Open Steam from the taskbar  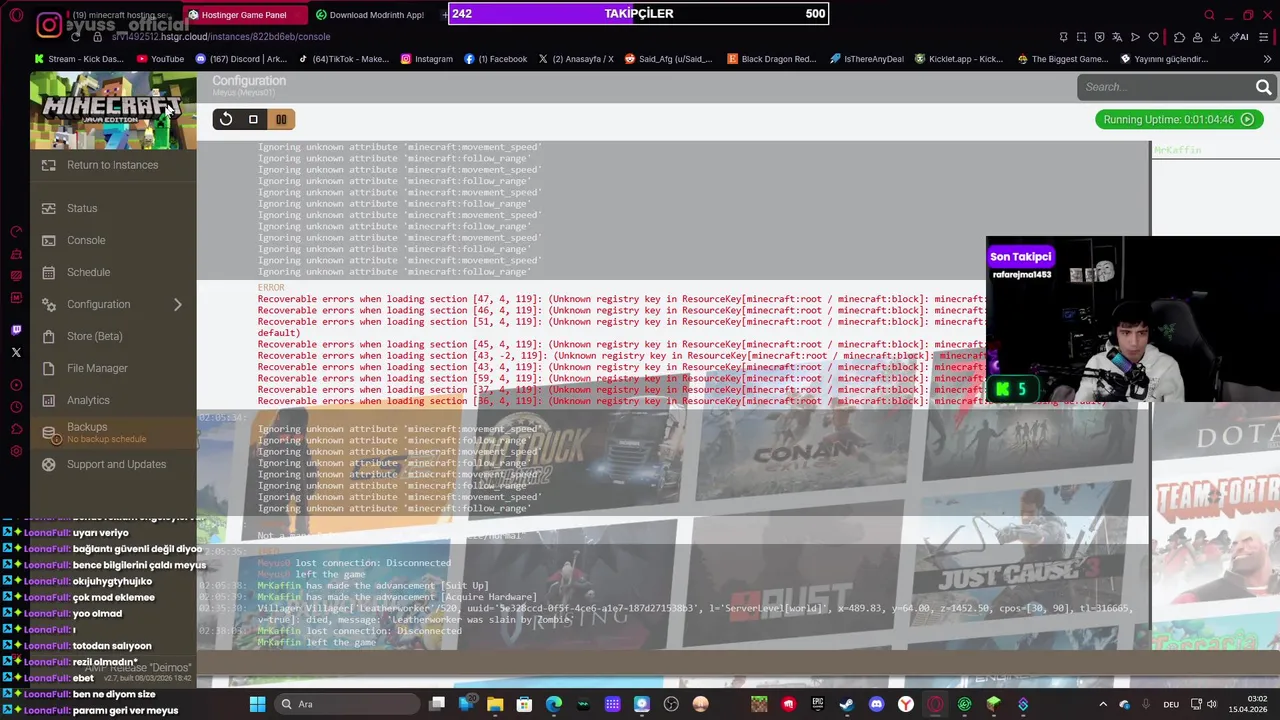click(846, 704)
